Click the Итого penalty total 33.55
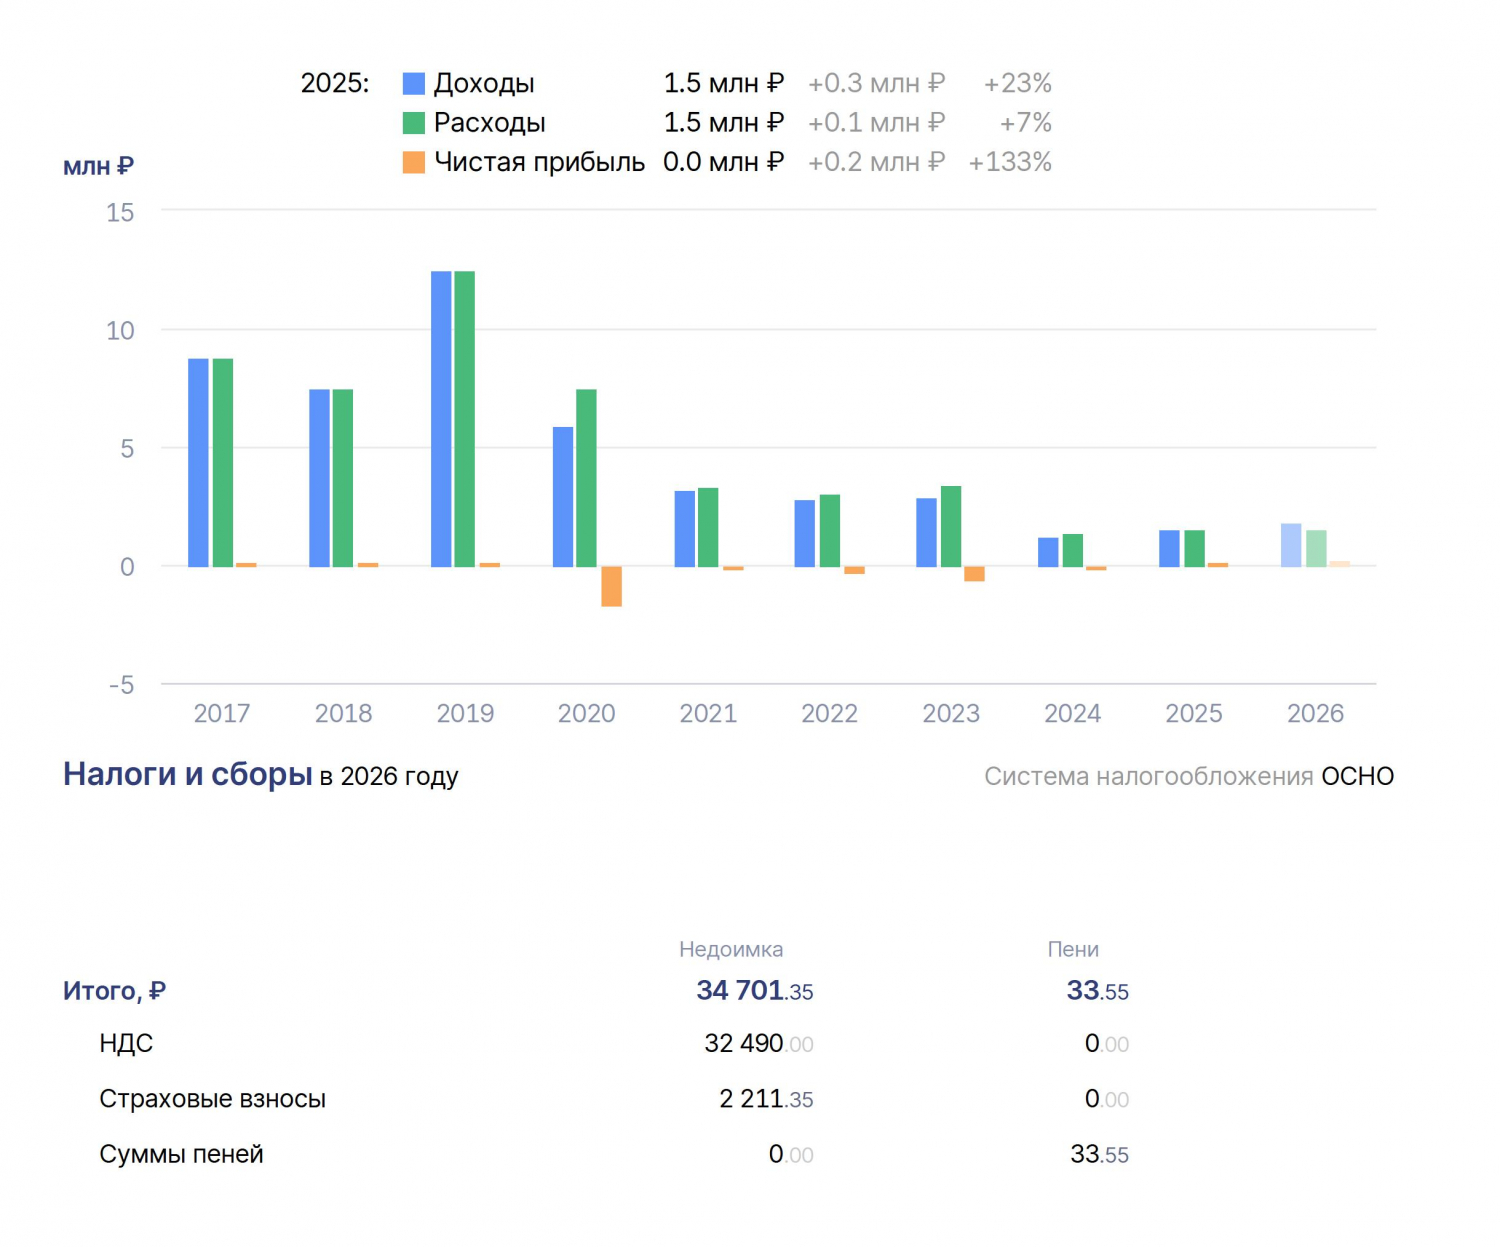Screen dimensions: 1500x1247 (x=1097, y=991)
